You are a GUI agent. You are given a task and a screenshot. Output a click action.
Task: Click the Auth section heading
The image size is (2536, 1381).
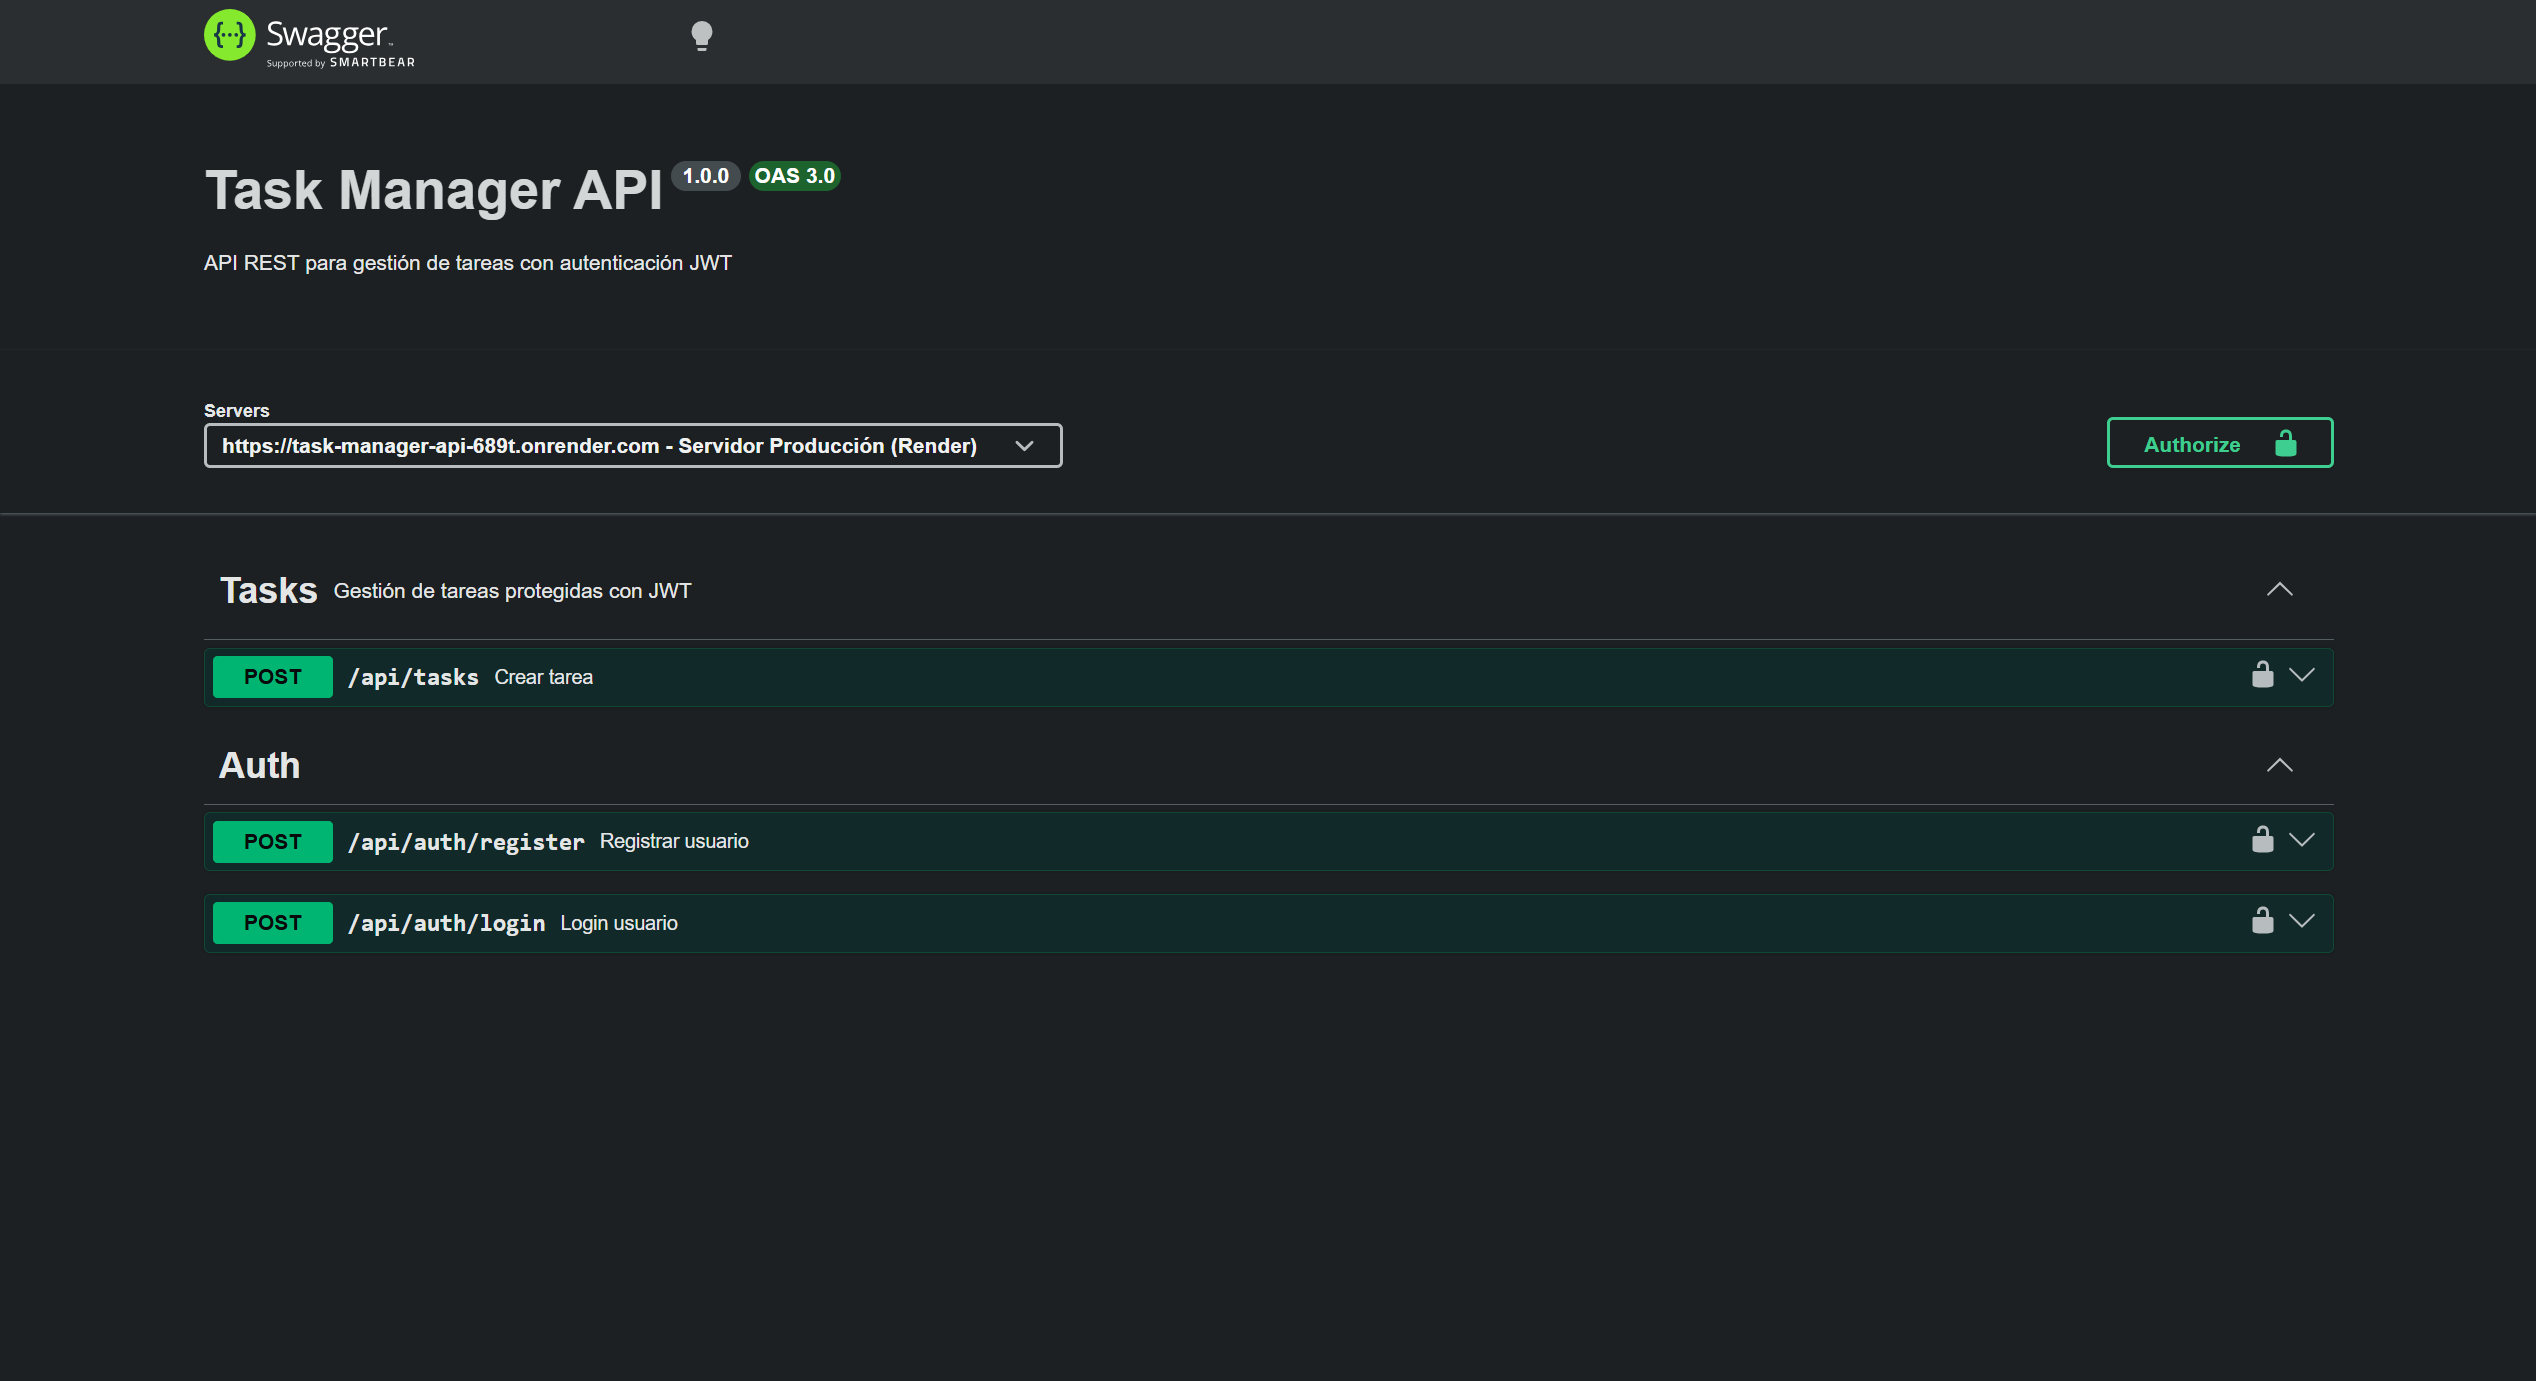(x=259, y=766)
